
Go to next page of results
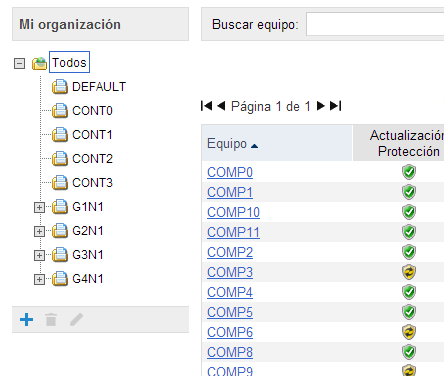click(321, 106)
